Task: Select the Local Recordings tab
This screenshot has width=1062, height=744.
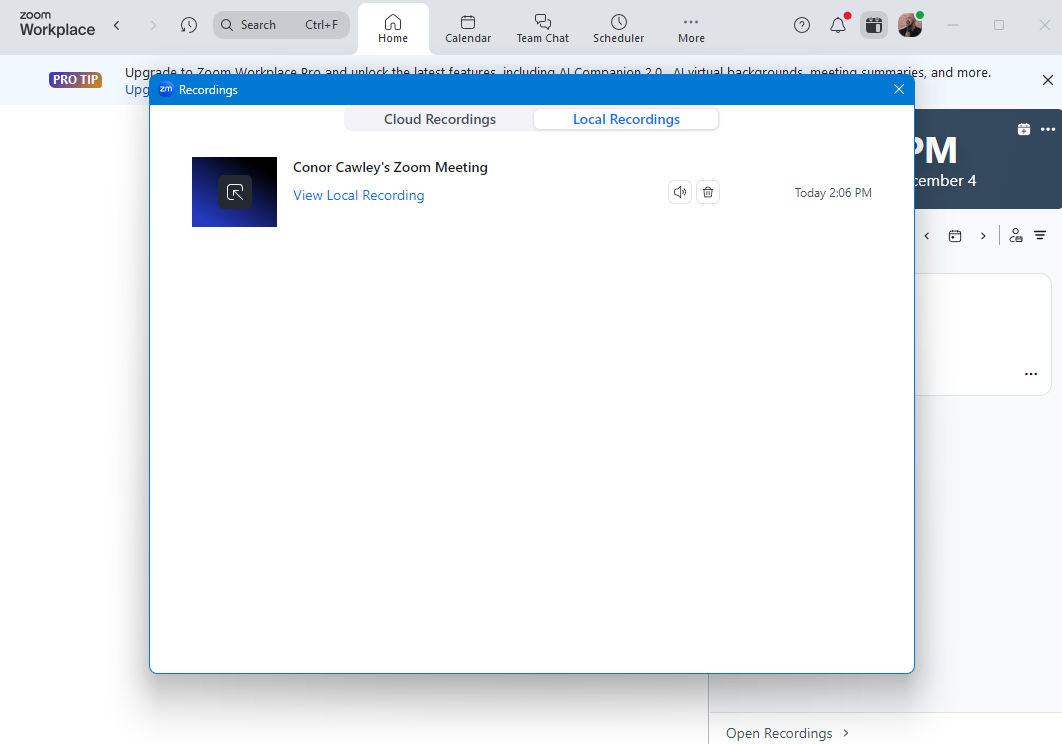Action: pos(626,119)
